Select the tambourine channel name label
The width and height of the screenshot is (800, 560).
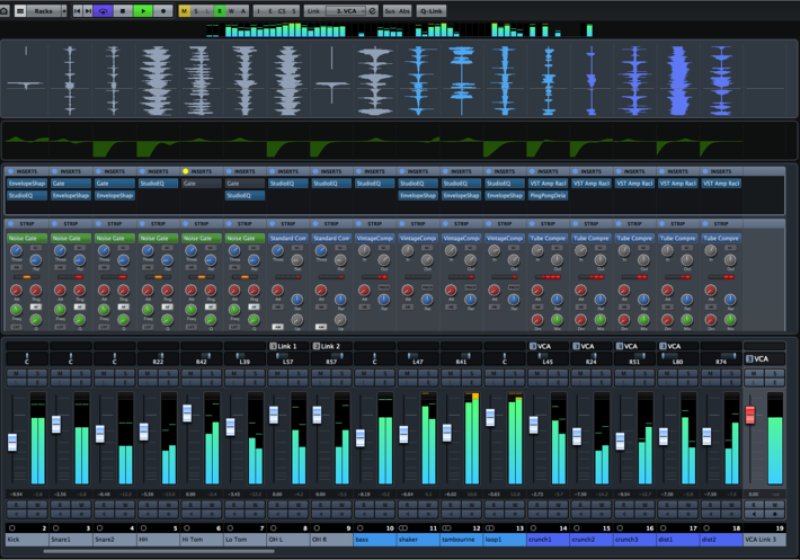coord(461,539)
